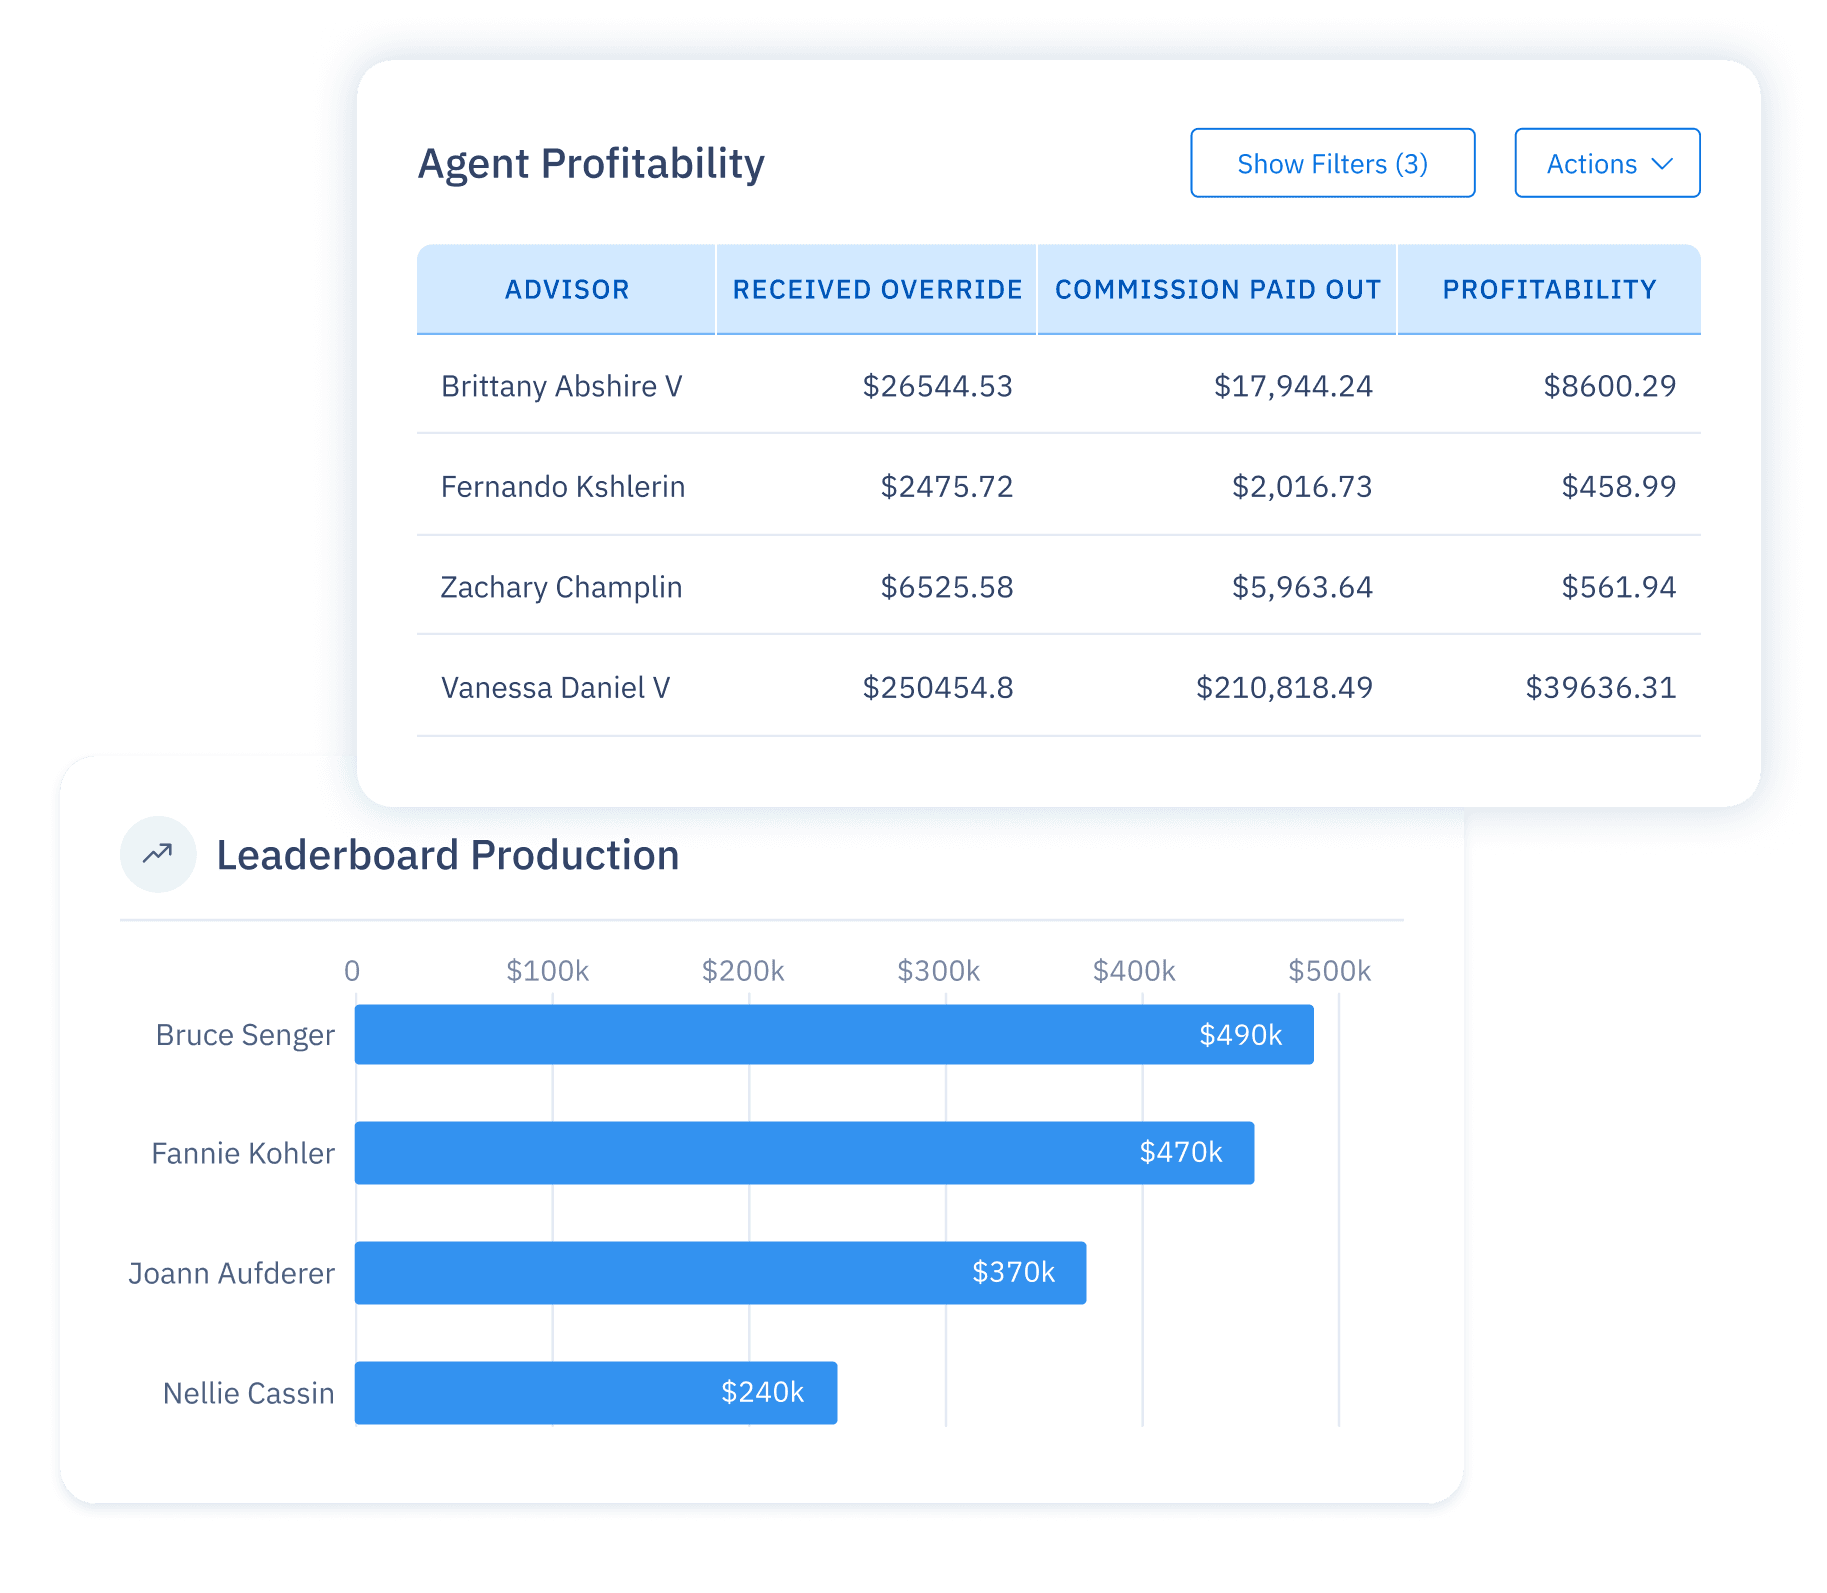Image resolution: width=1827 pixels, height=1593 pixels.
Task: Sort by Commission Paid Out column
Action: coord(1217,289)
